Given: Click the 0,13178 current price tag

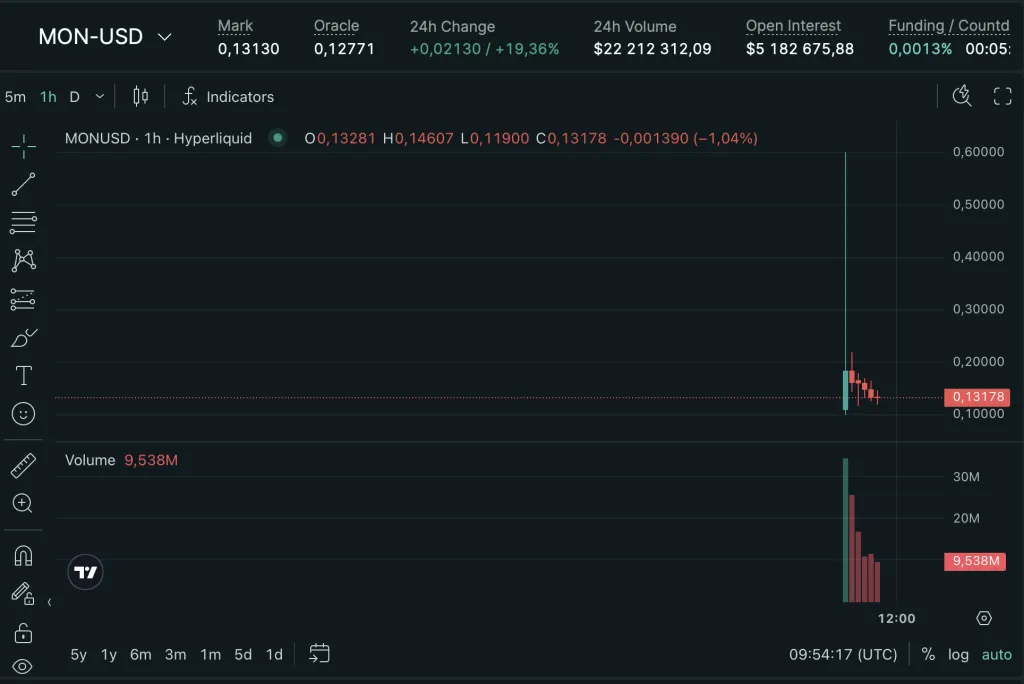Looking at the screenshot, I should pos(977,397).
